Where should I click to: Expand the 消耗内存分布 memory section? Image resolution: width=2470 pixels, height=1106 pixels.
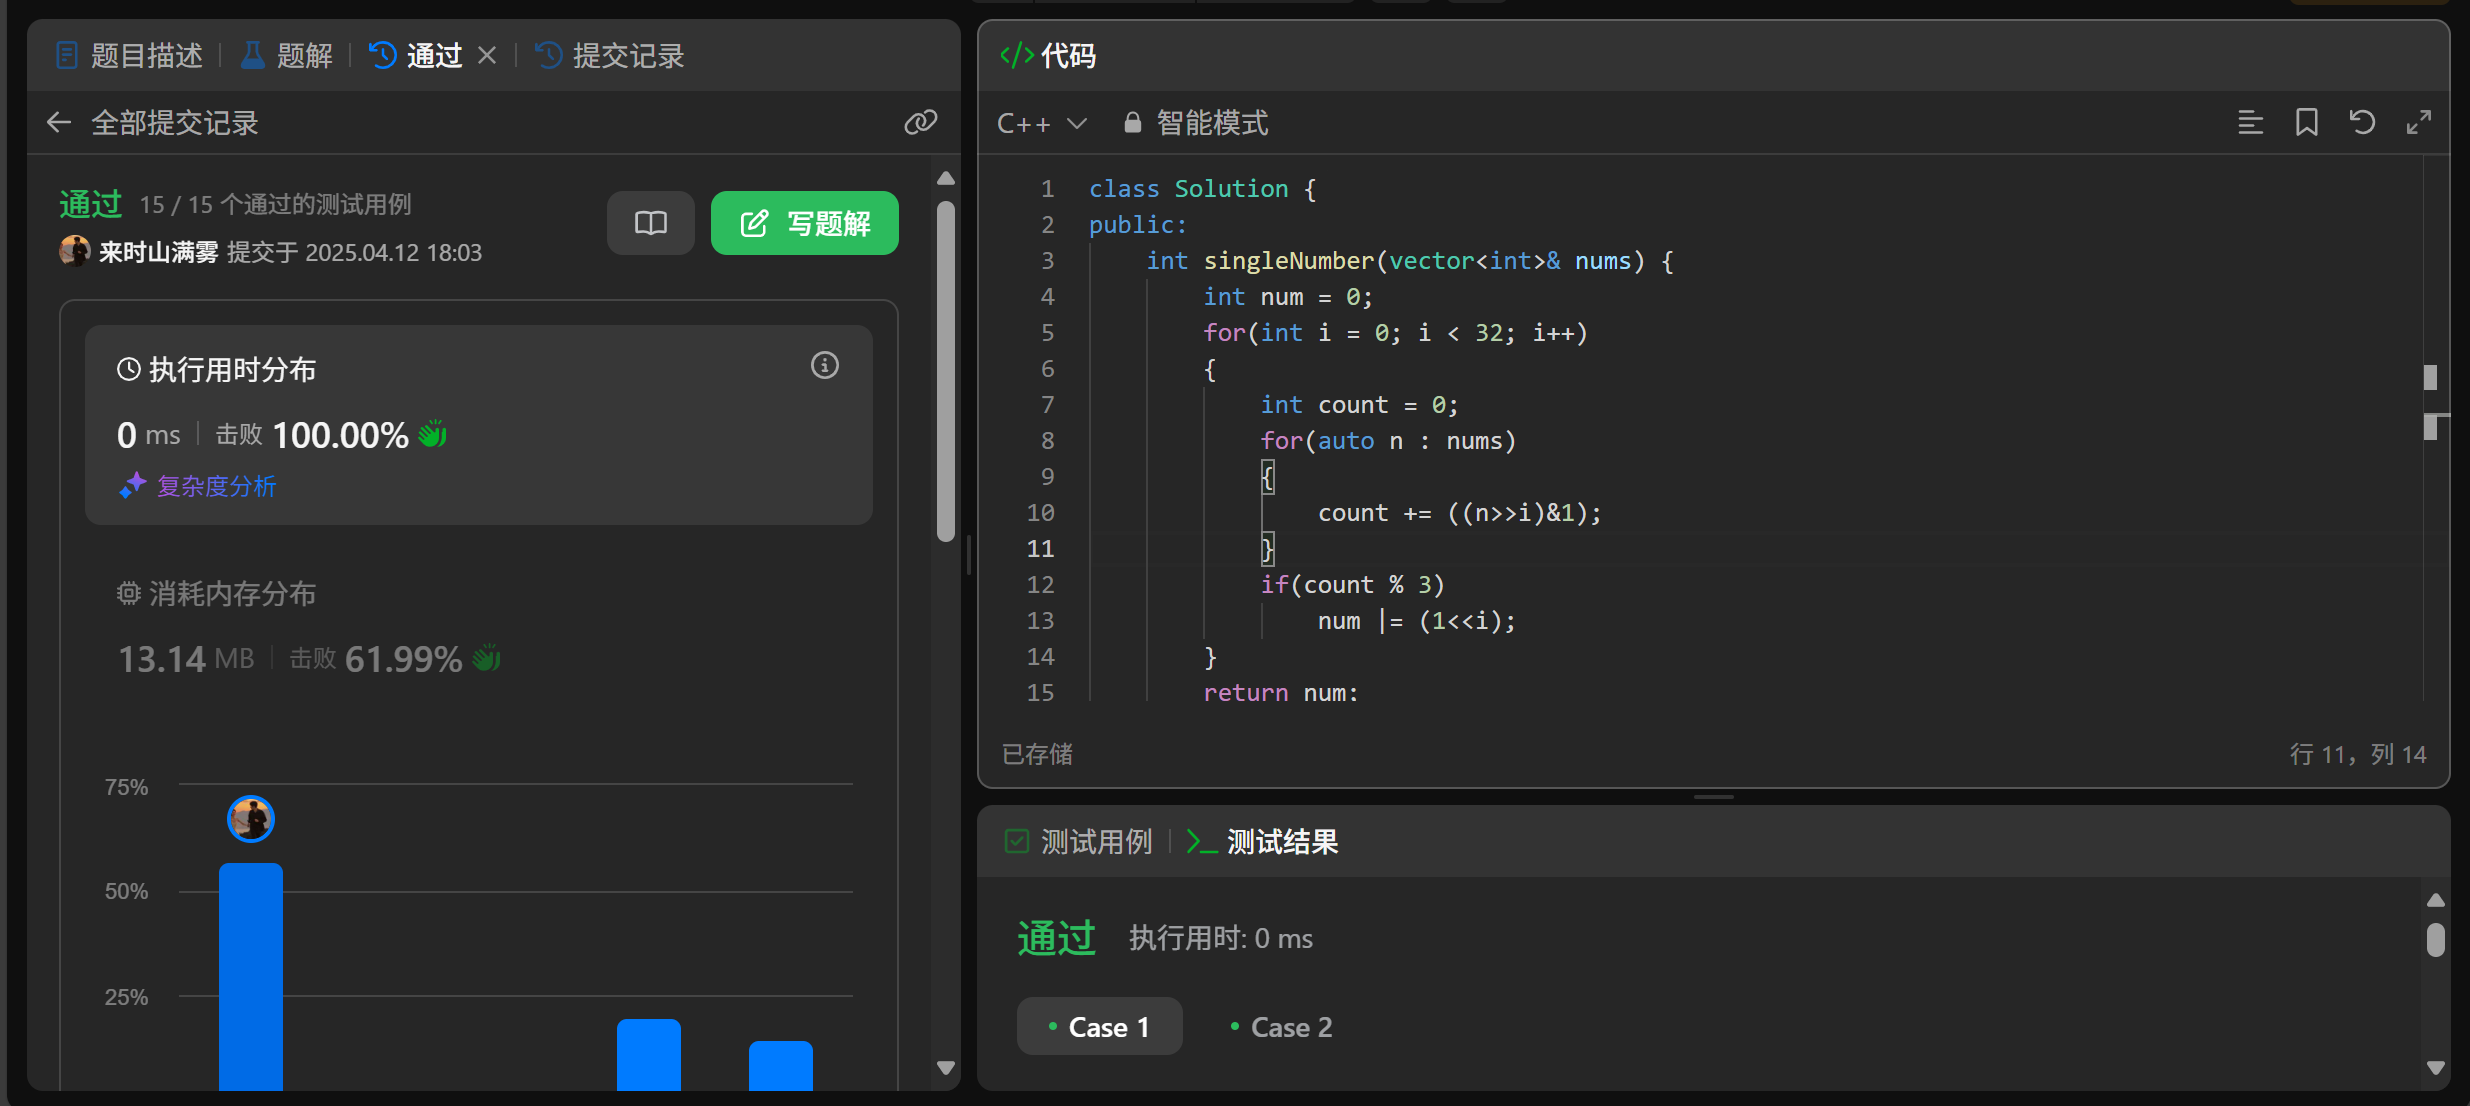click(x=232, y=594)
